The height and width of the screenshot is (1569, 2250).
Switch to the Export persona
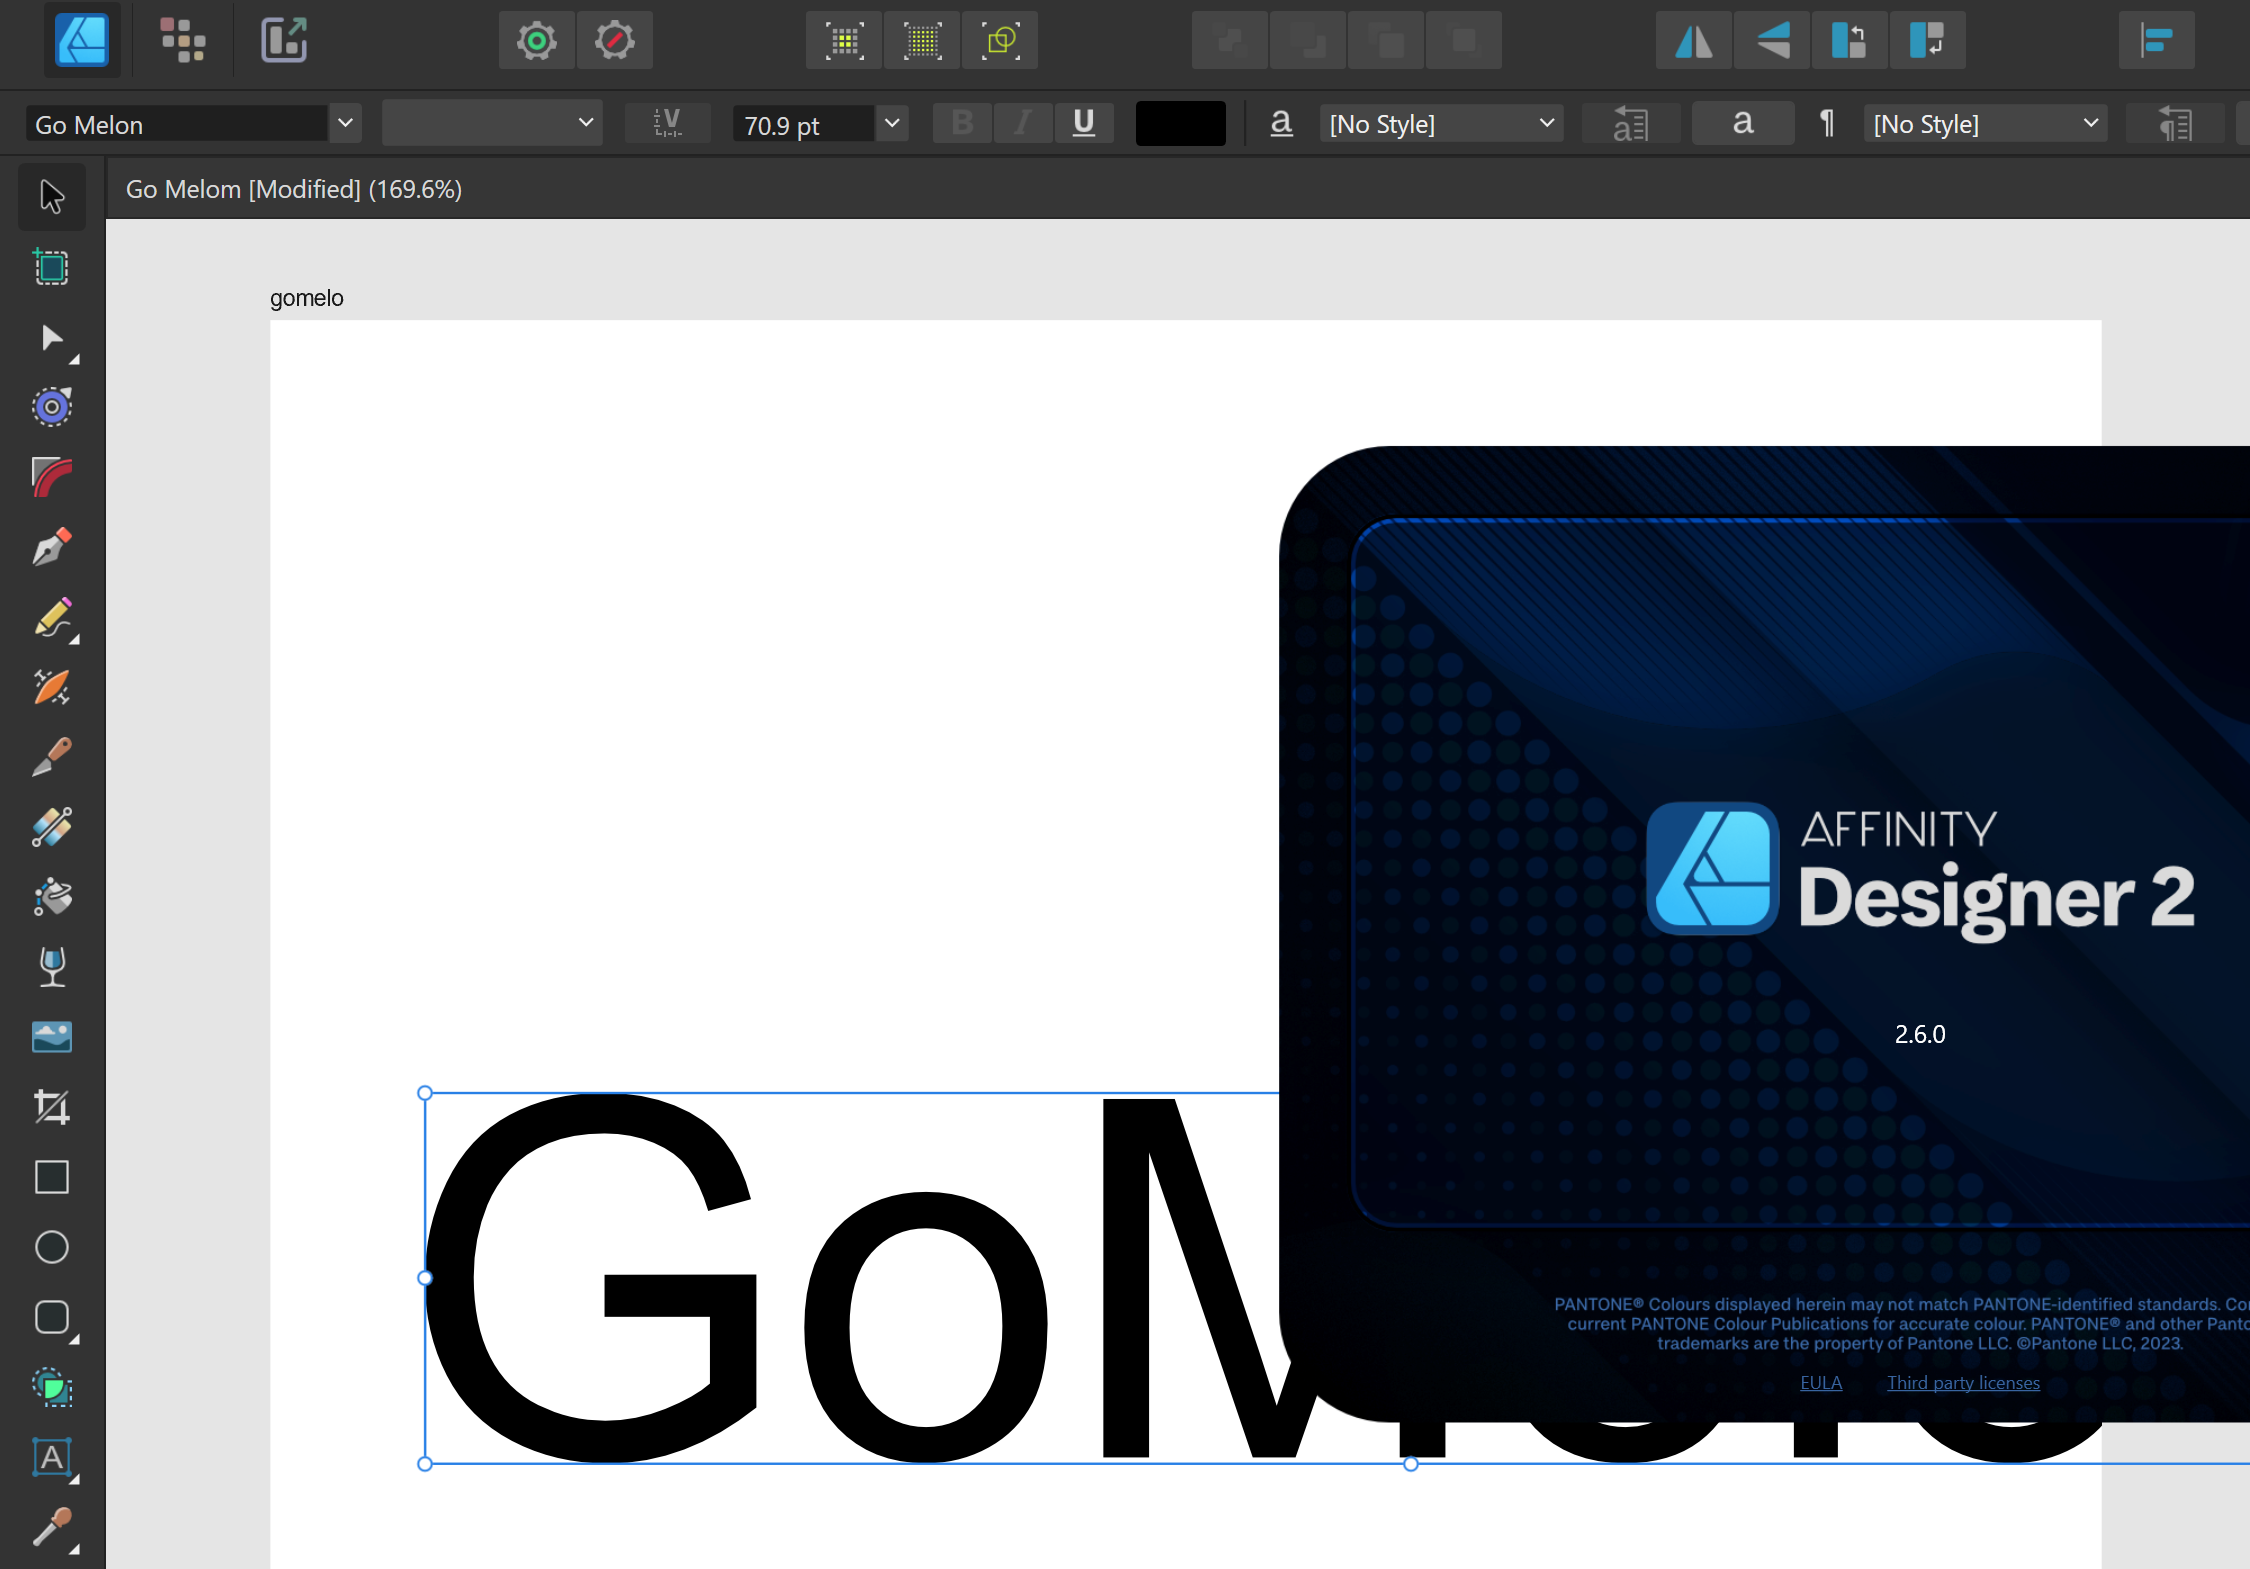[284, 41]
